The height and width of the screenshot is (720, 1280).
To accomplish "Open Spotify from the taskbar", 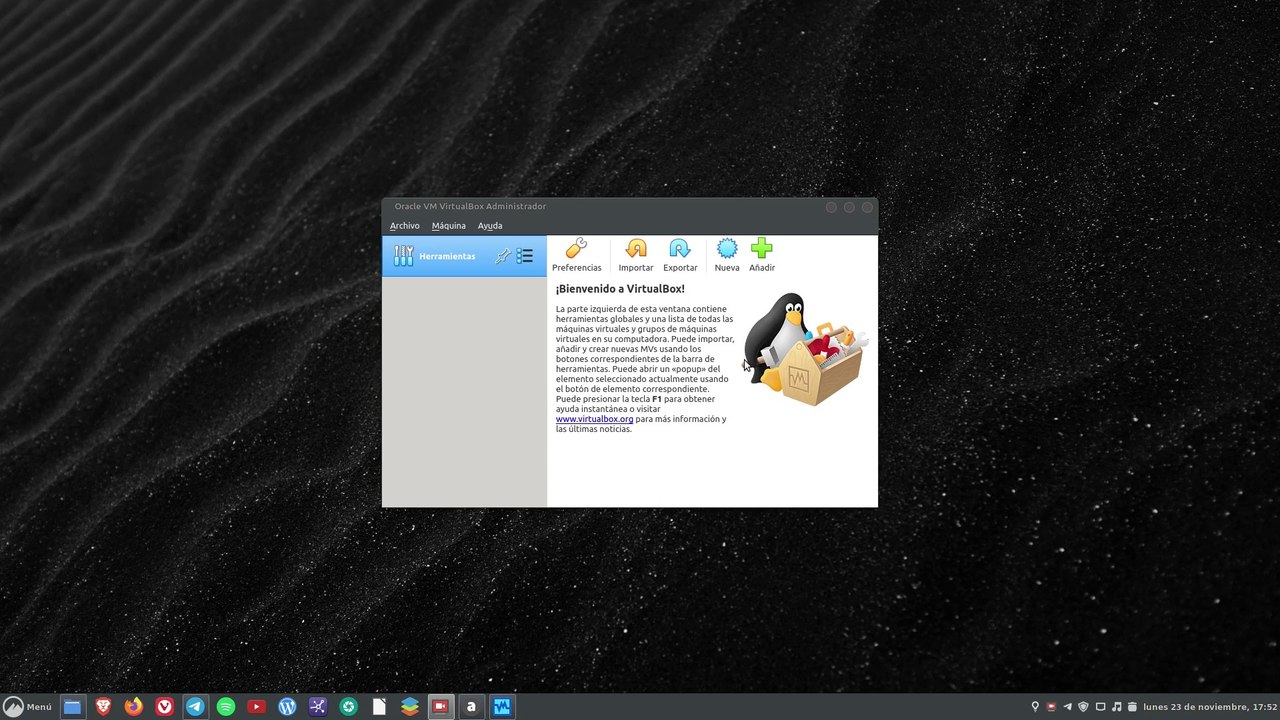I will 226,707.
